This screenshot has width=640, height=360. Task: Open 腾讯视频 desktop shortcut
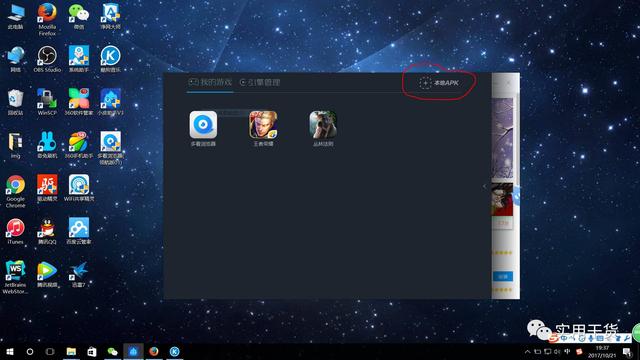[x=47, y=274]
